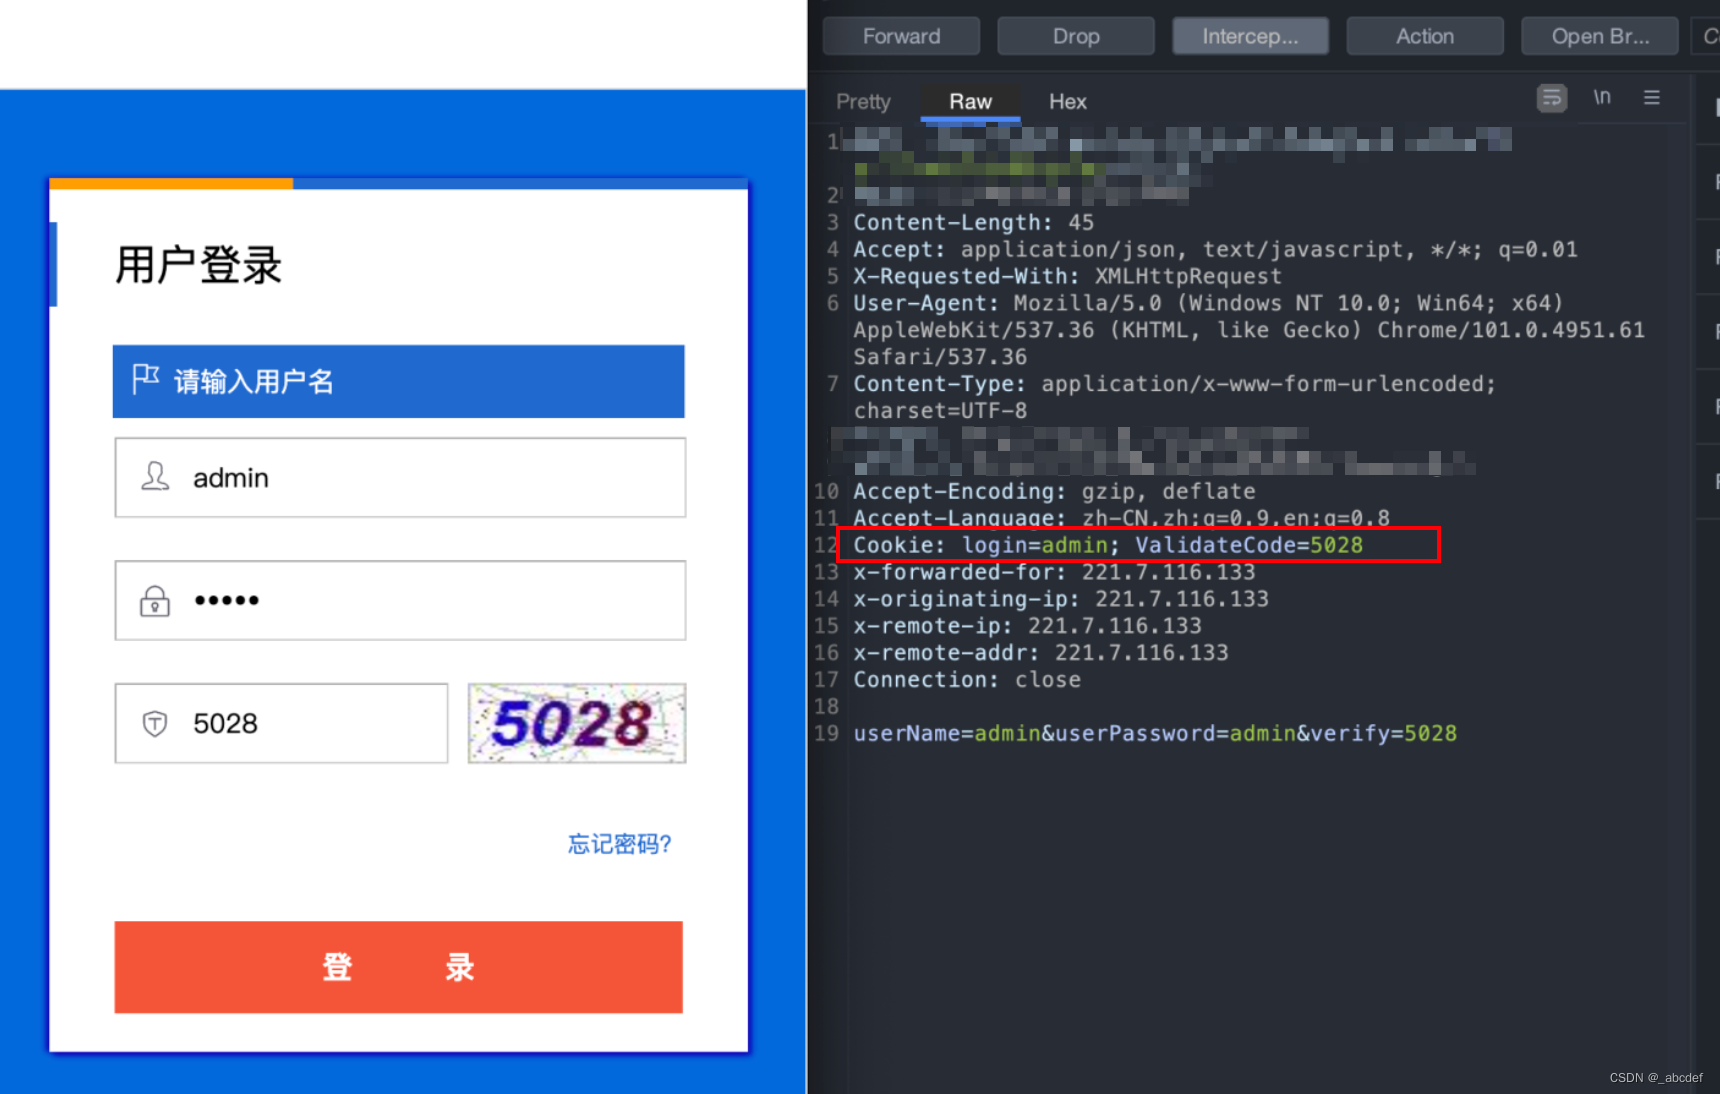The width and height of the screenshot is (1720, 1094).
Task: Select the x-remote-ip header line
Action: coord(1028,626)
